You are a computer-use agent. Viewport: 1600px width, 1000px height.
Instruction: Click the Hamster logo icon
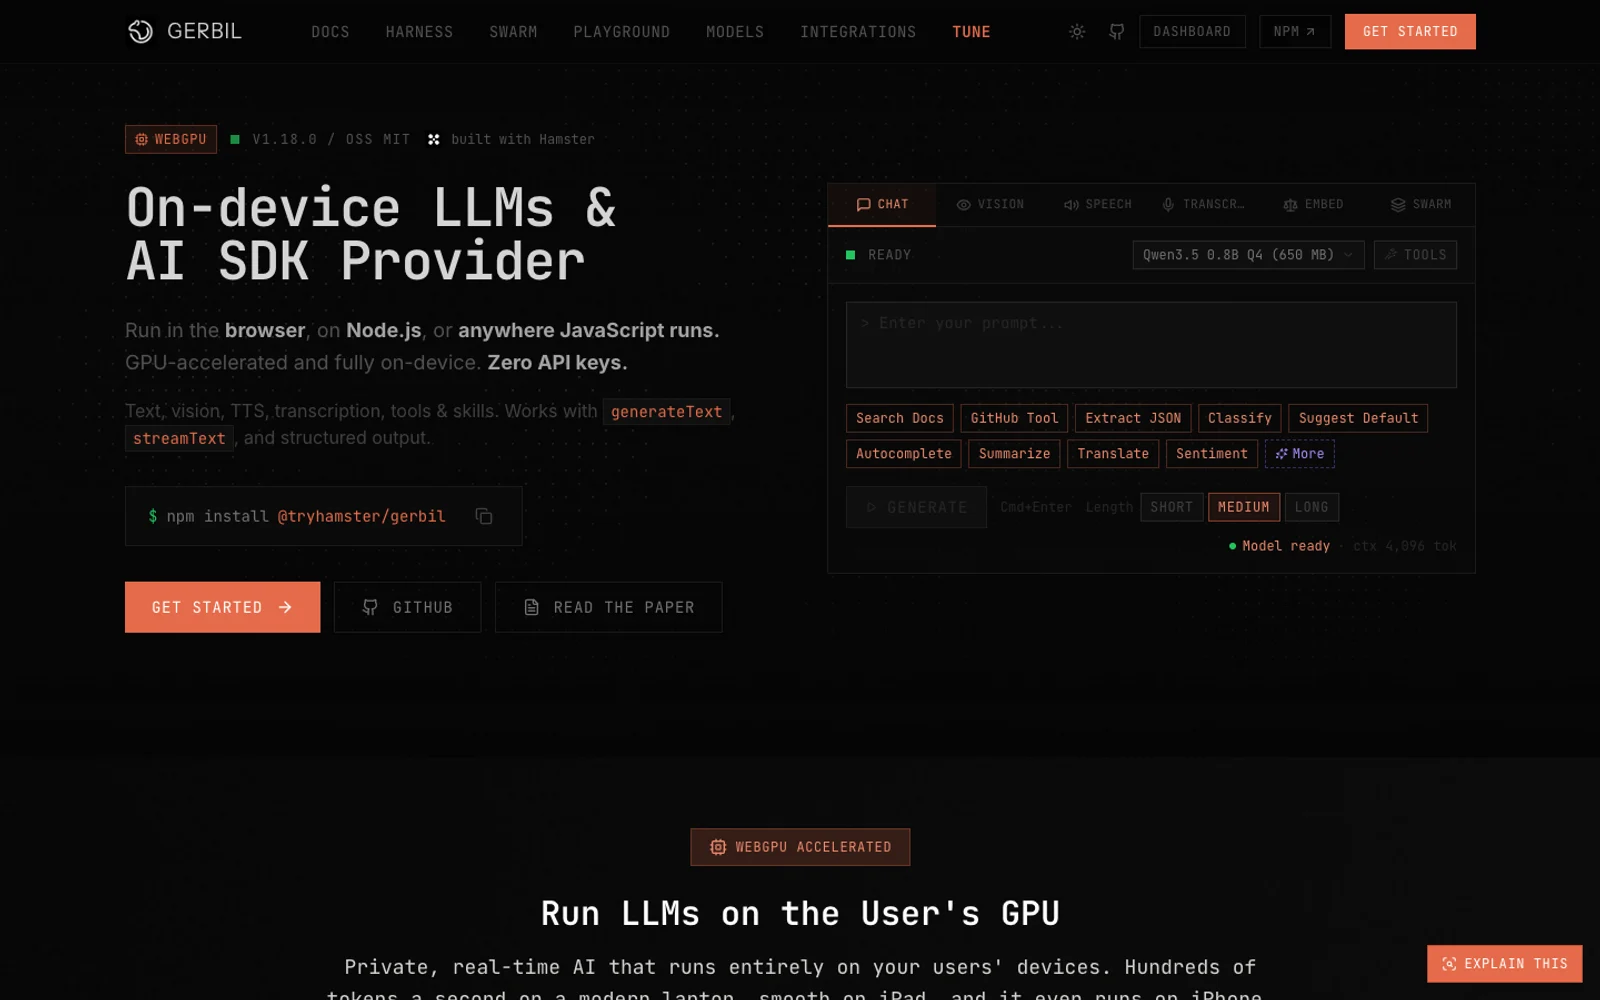click(x=434, y=139)
